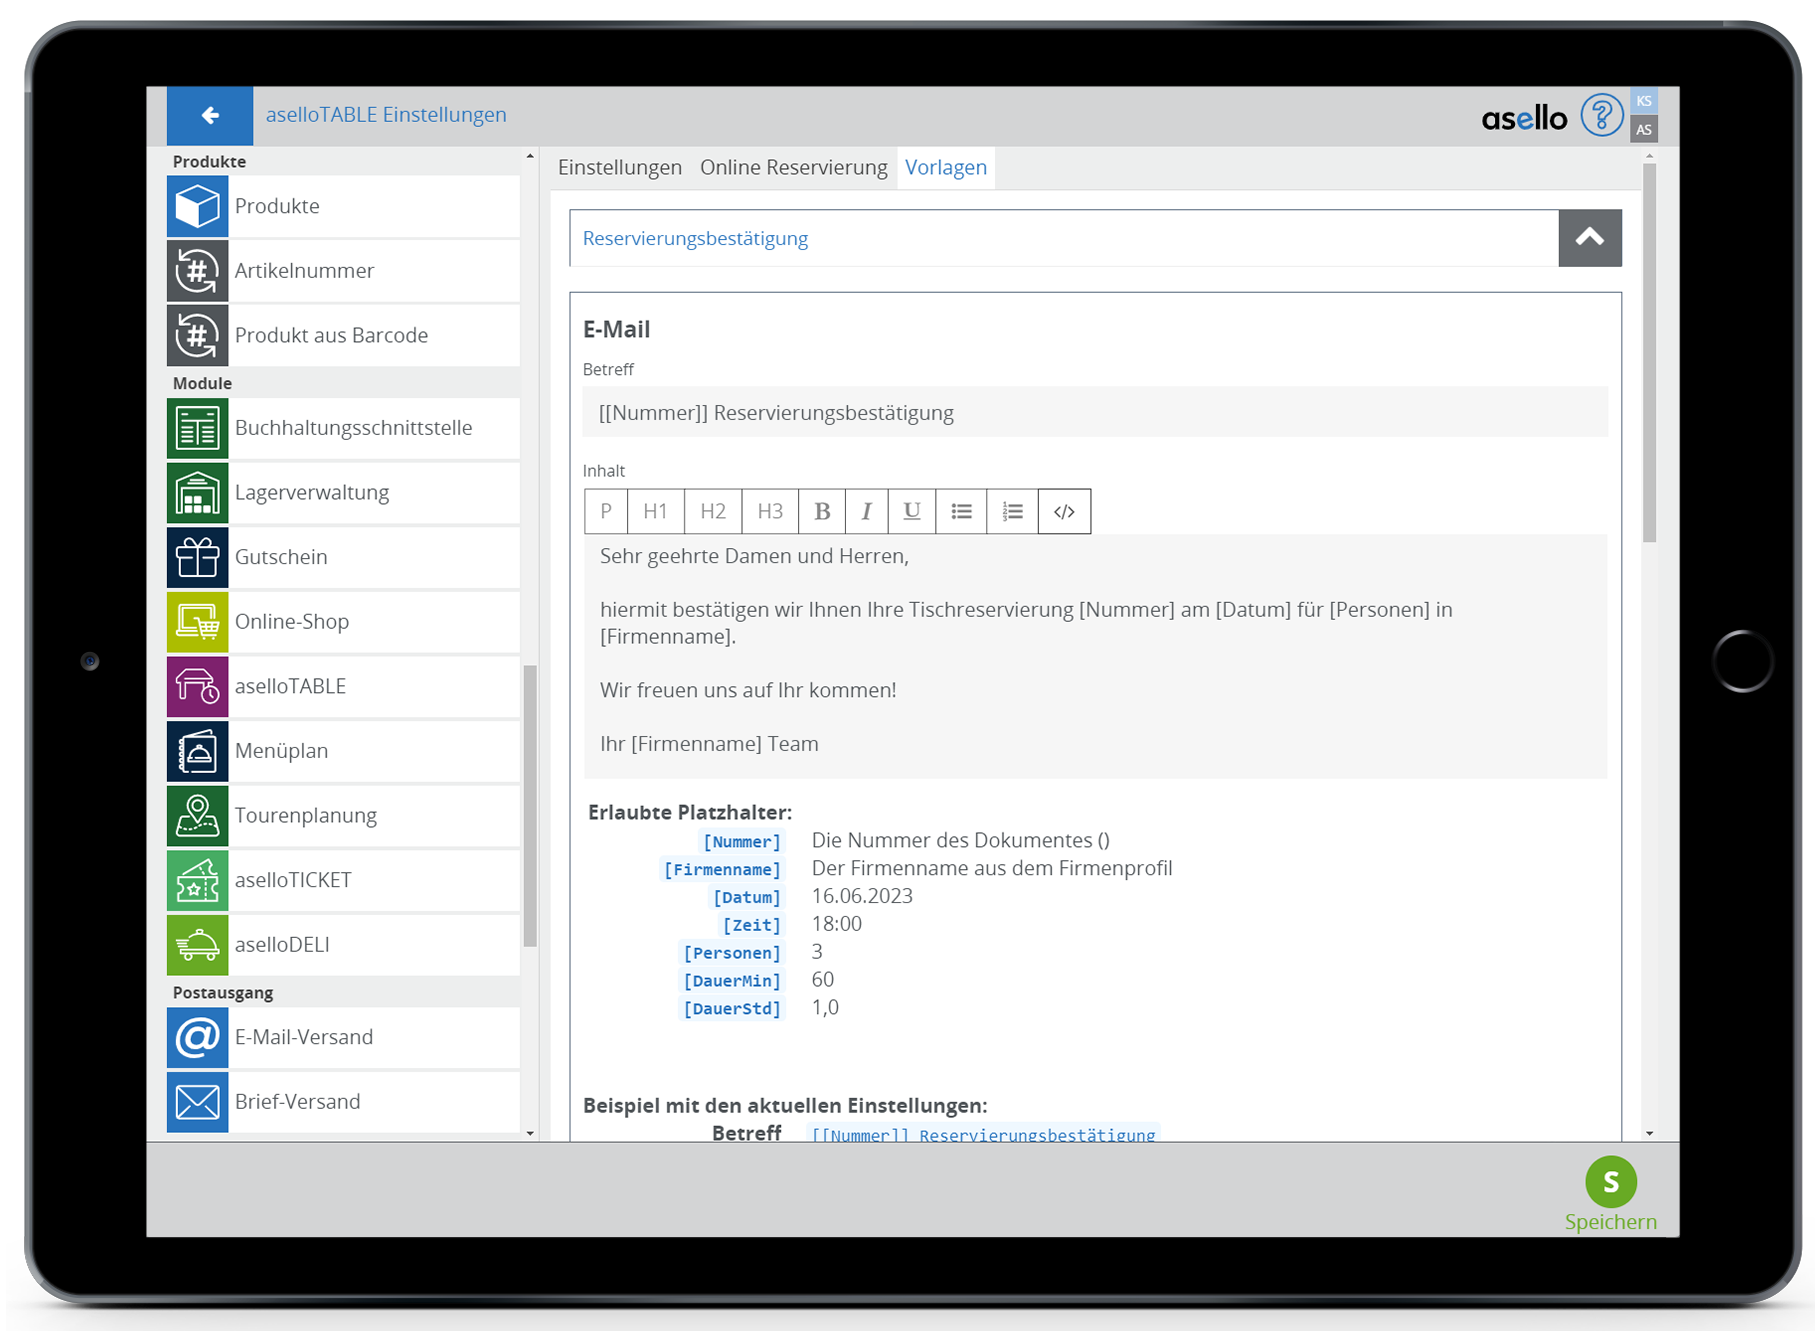Toggle bold formatting in the editor
This screenshot has width=1815, height=1331.
[822, 512]
